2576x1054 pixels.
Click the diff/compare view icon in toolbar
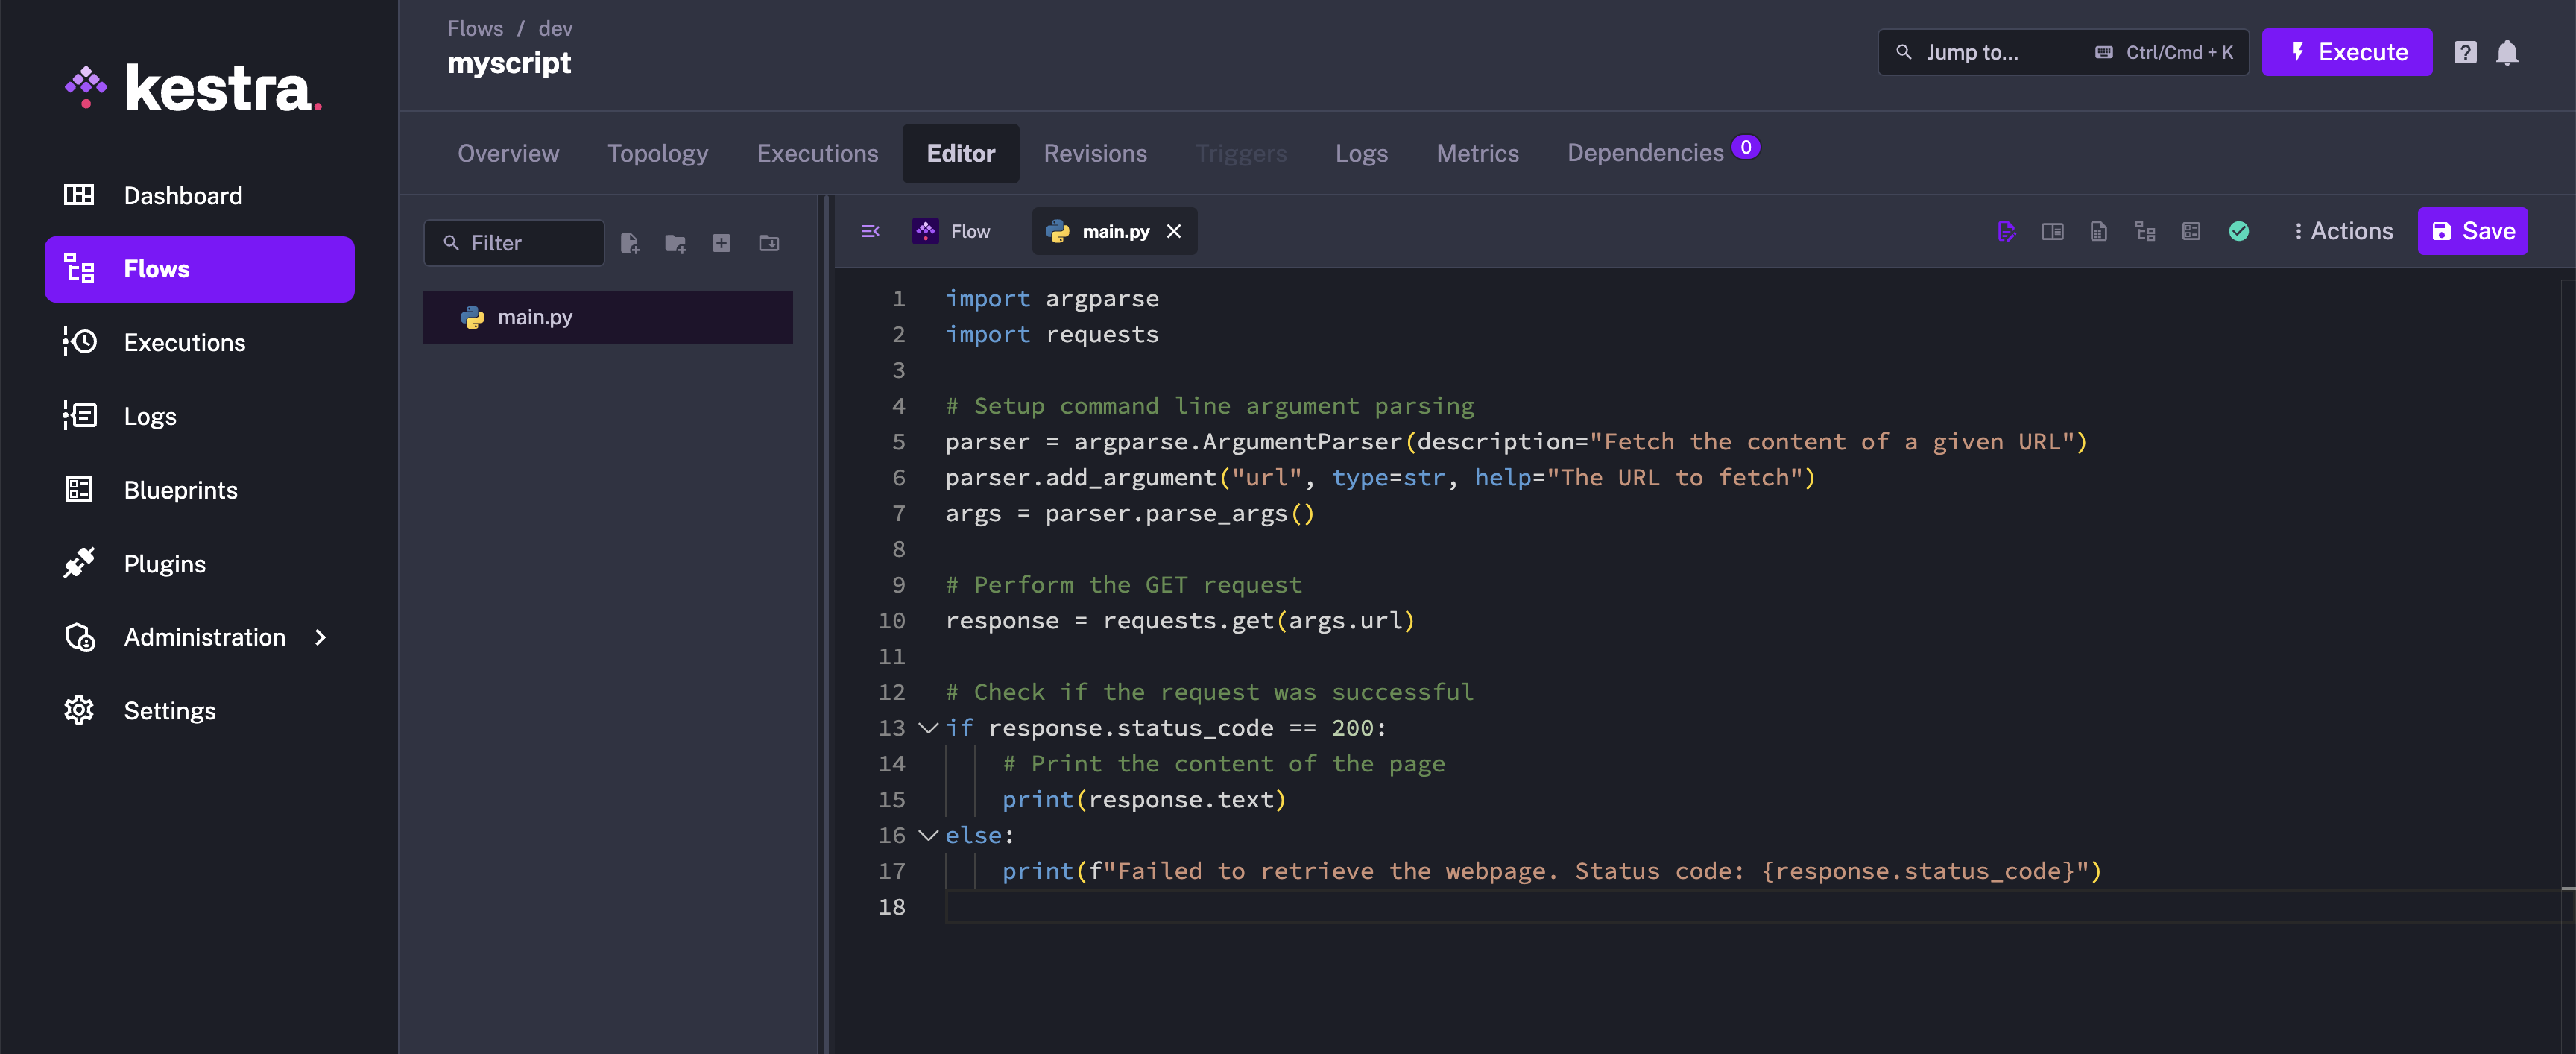pos(2052,230)
